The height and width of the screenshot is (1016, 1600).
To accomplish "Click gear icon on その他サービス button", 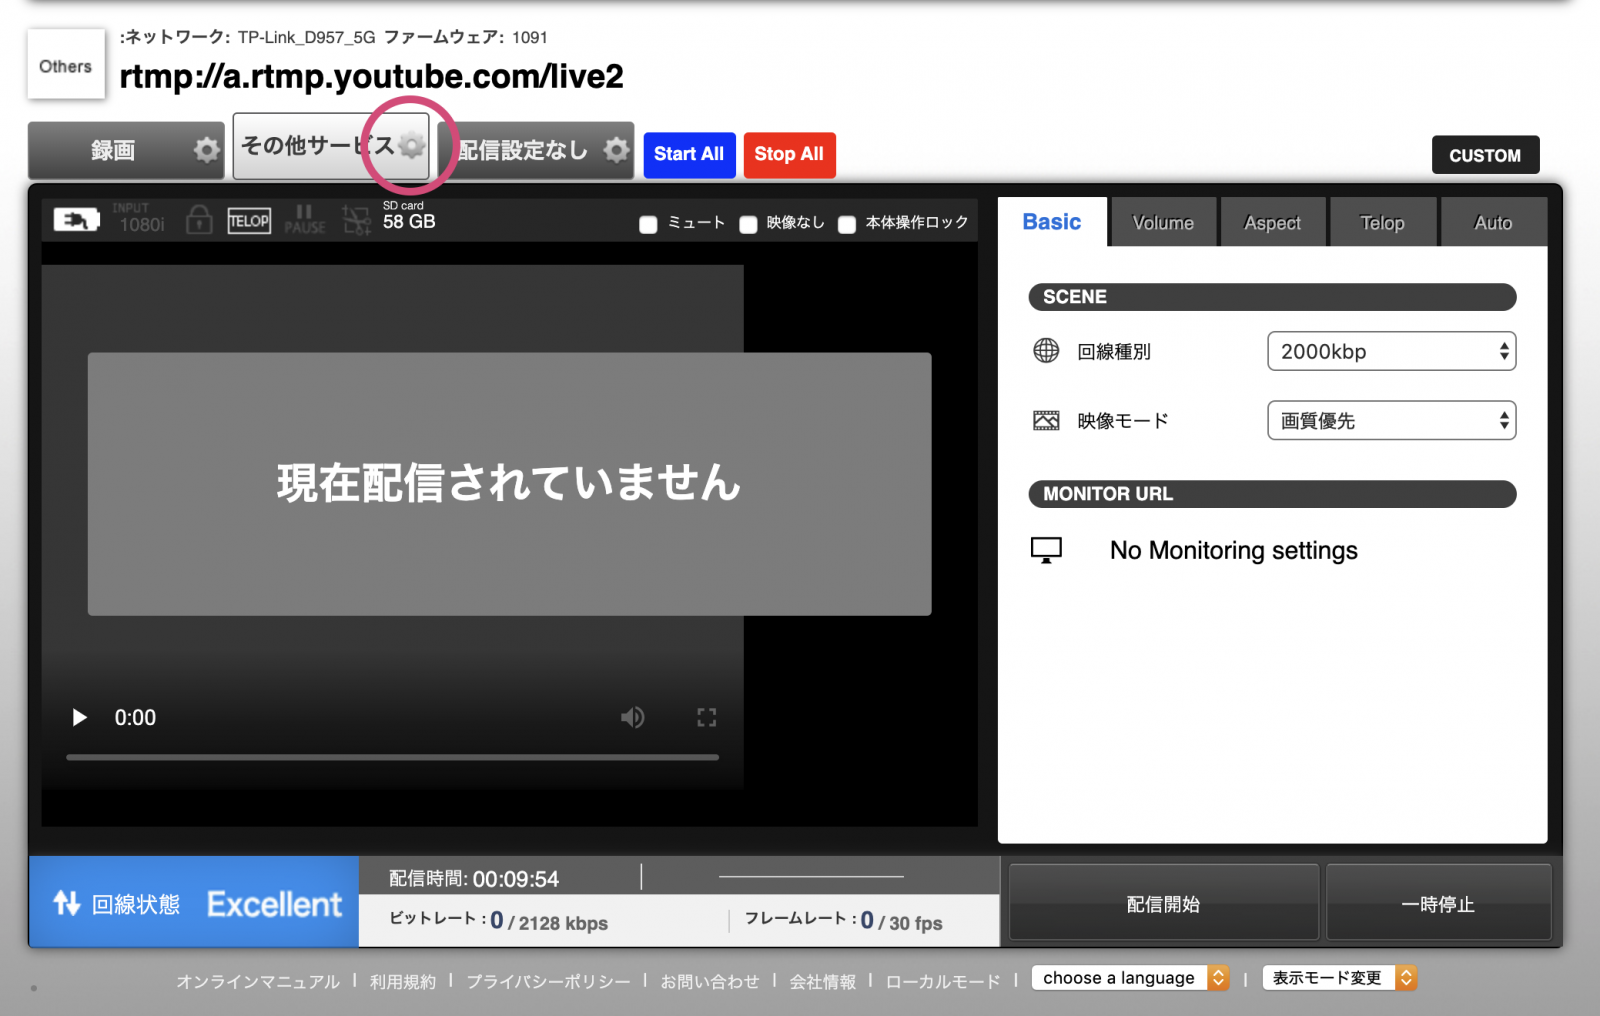I will (x=411, y=146).
